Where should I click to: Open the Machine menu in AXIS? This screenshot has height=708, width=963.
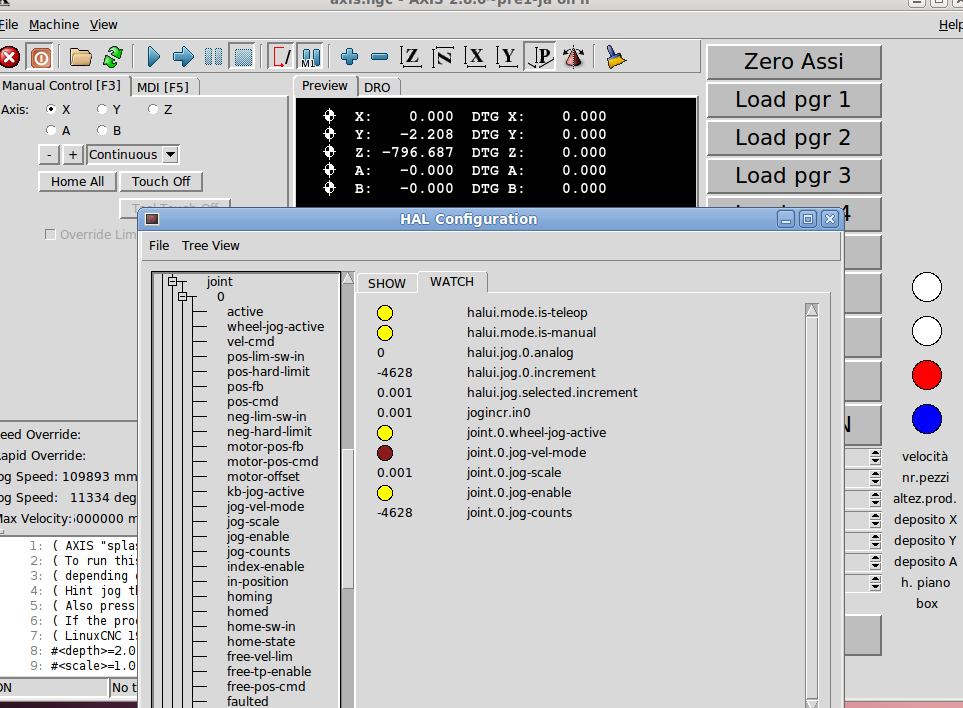54,25
